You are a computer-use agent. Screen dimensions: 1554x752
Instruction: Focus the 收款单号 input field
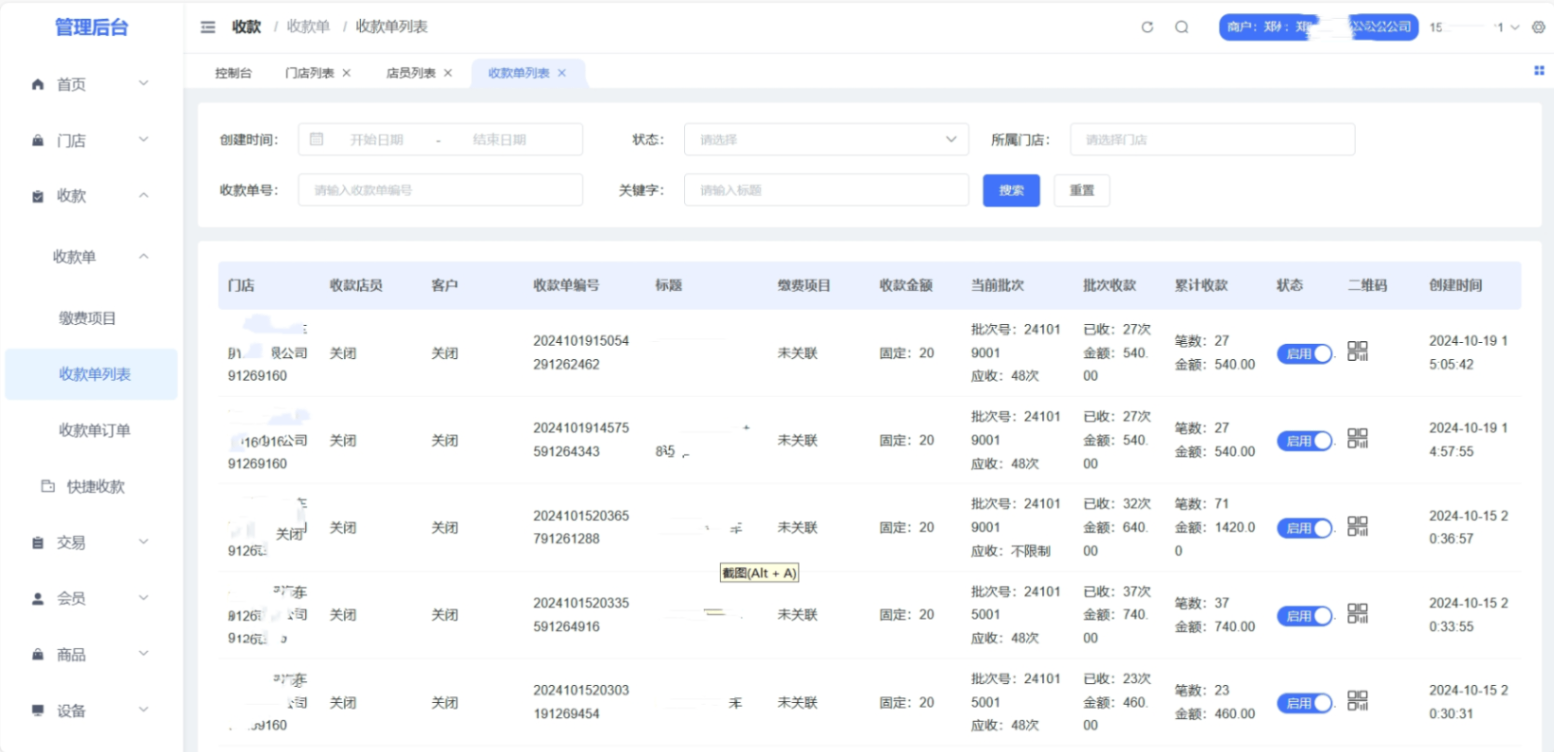pyautogui.click(x=440, y=190)
